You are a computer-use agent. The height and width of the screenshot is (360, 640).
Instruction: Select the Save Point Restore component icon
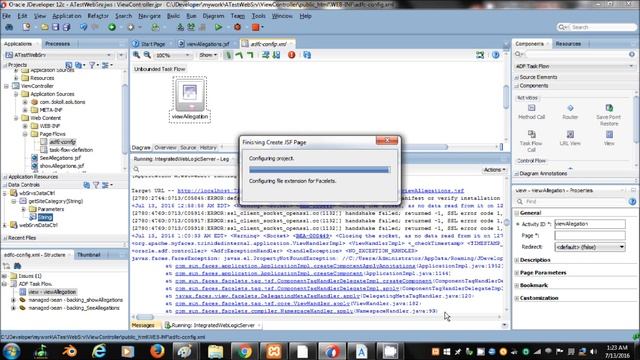click(x=609, y=108)
